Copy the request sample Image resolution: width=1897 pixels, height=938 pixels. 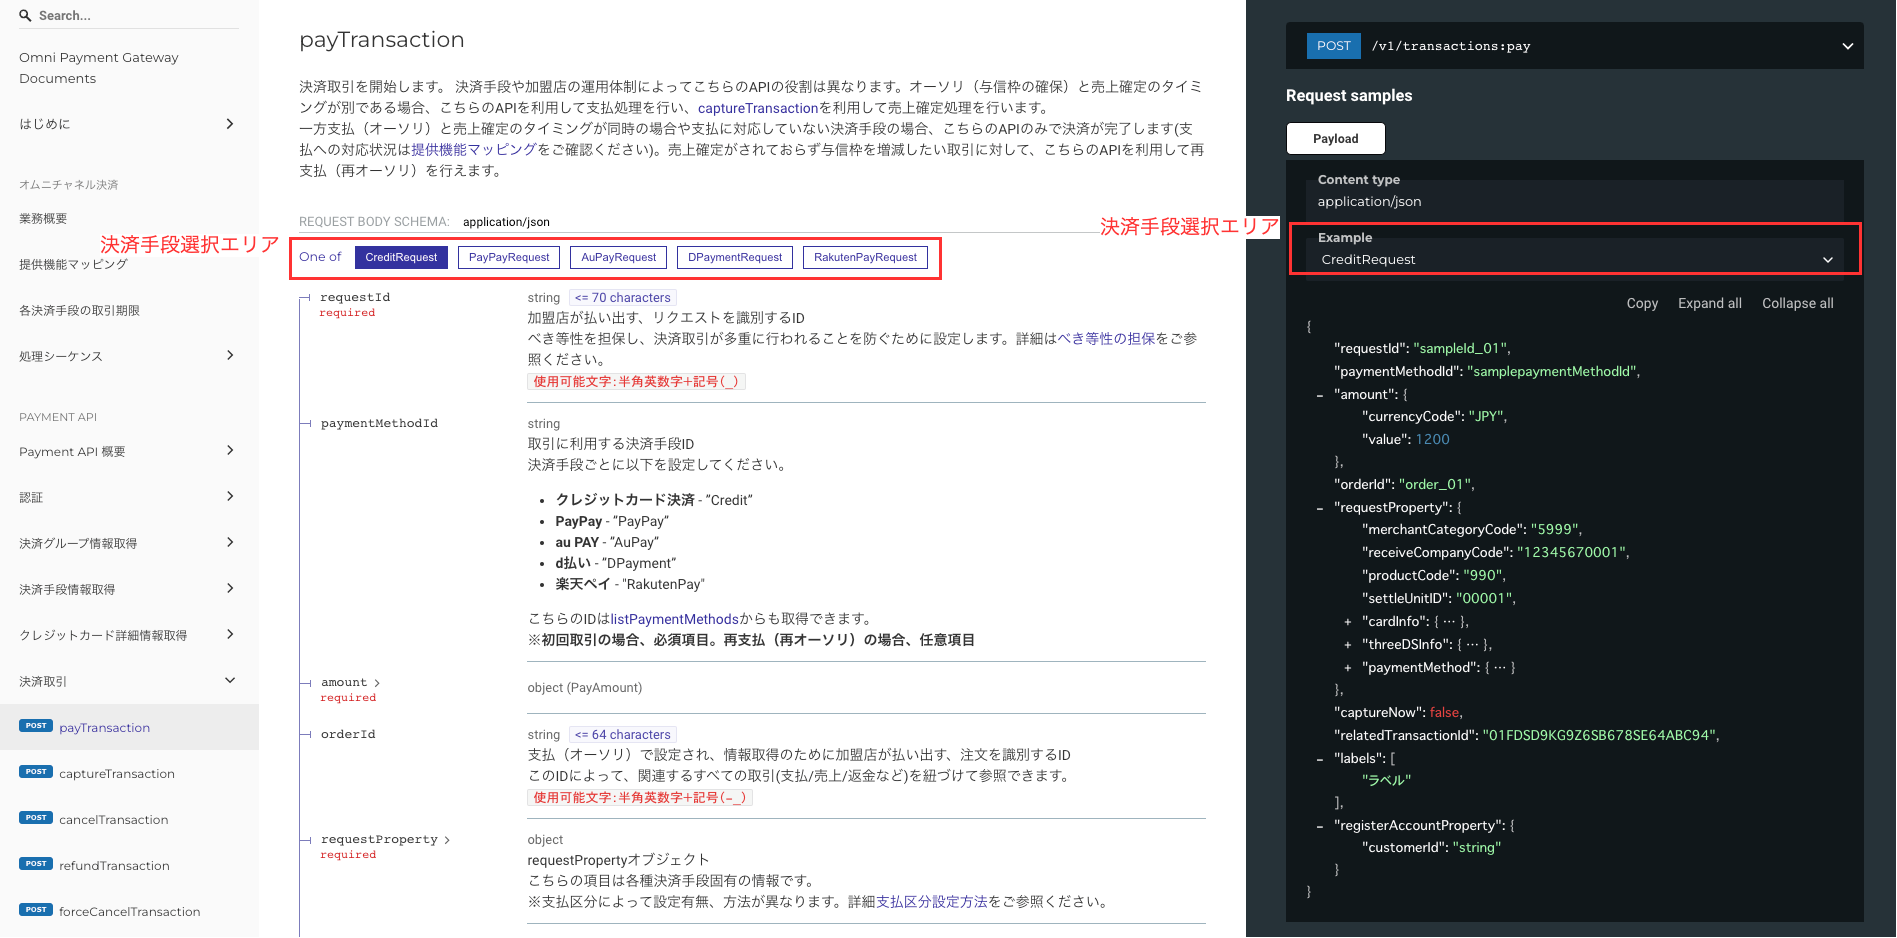(x=1642, y=304)
